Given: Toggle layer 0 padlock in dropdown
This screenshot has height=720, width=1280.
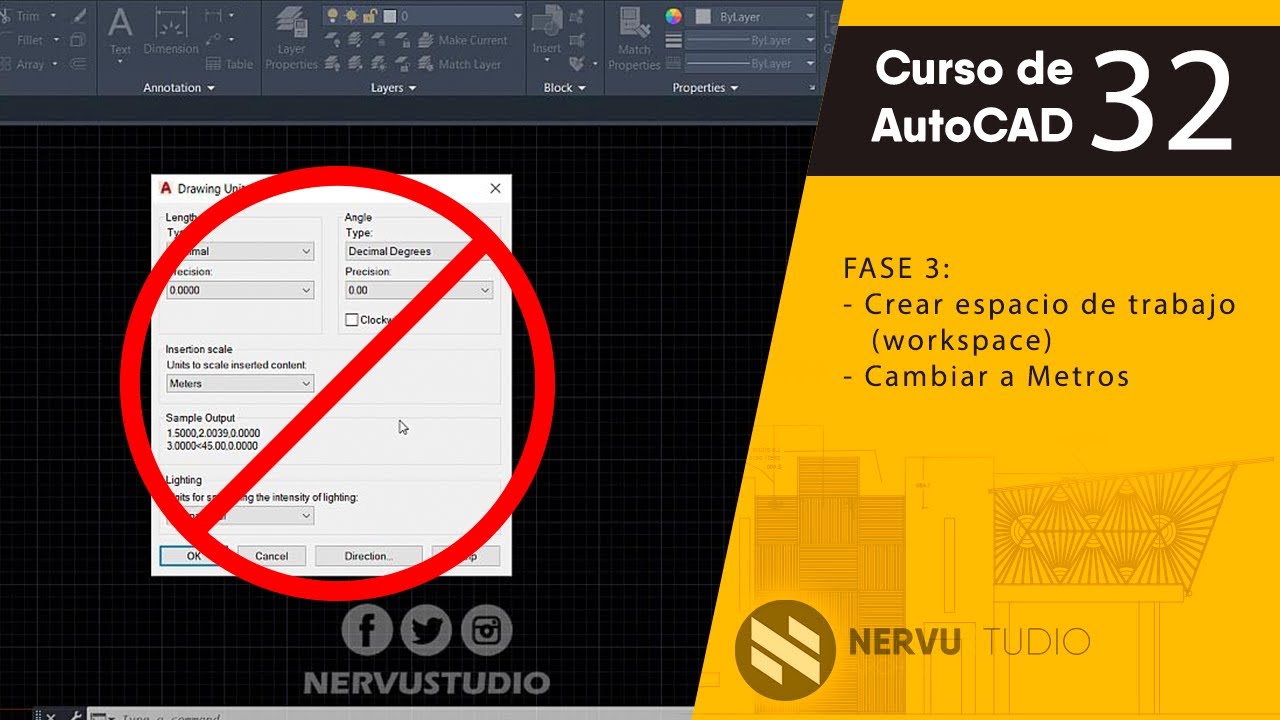Looking at the screenshot, I should (x=369, y=16).
